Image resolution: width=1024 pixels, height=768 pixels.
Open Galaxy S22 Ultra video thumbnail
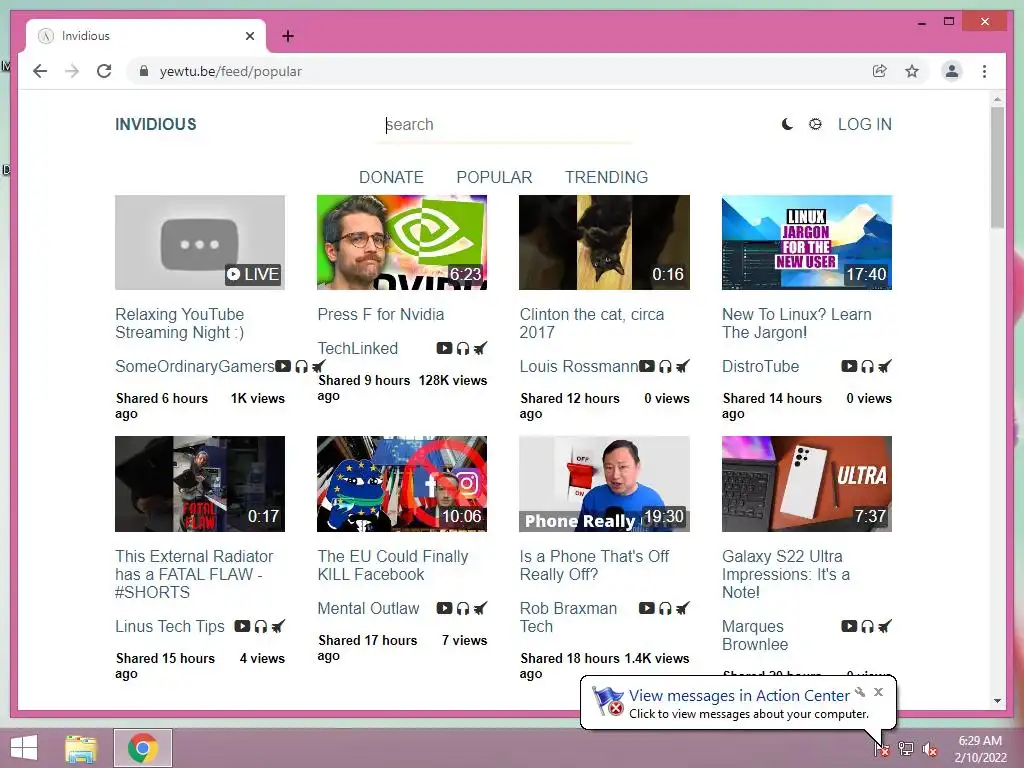pos(807,484)
